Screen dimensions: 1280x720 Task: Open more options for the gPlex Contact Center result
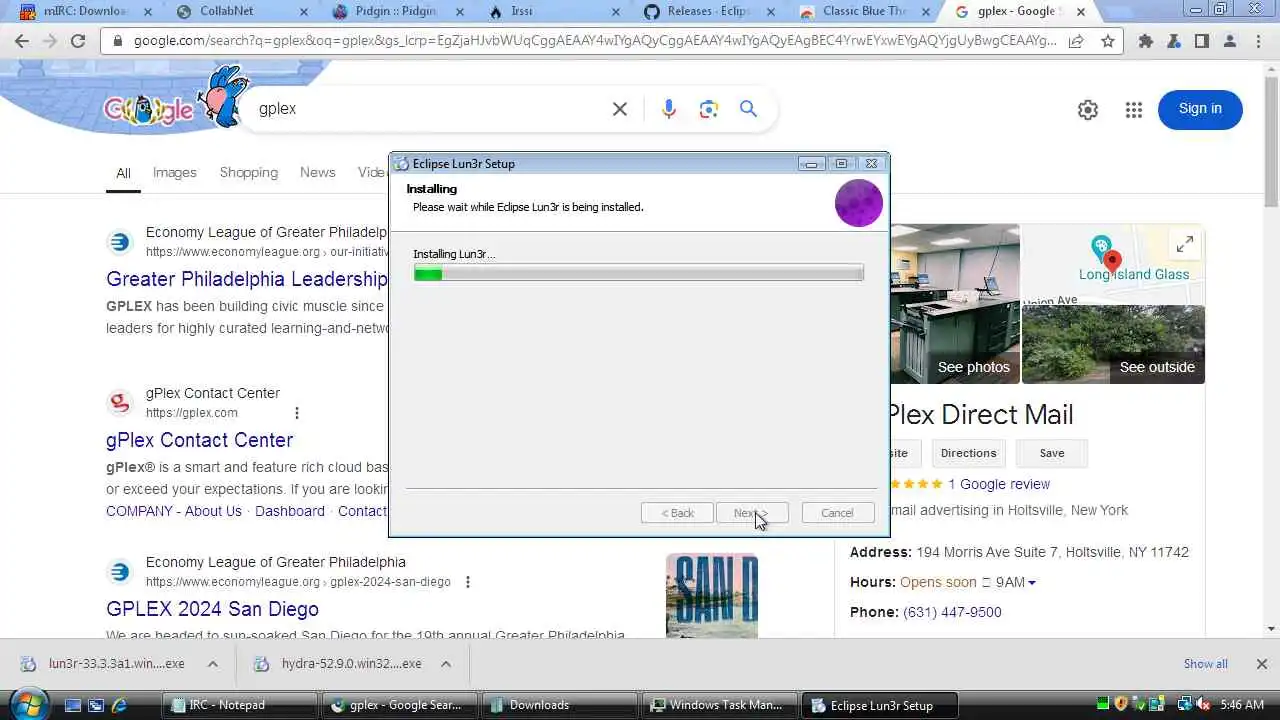(x=296, y=413)
